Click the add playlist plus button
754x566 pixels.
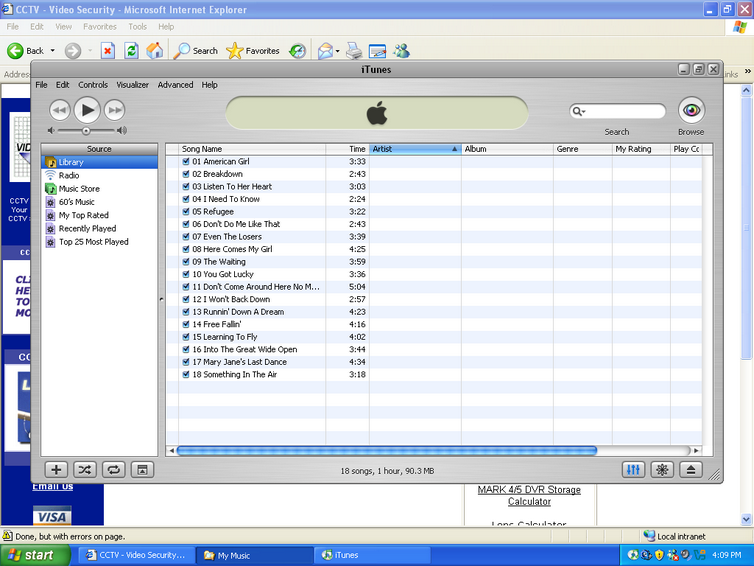click(x=56, y=469)
